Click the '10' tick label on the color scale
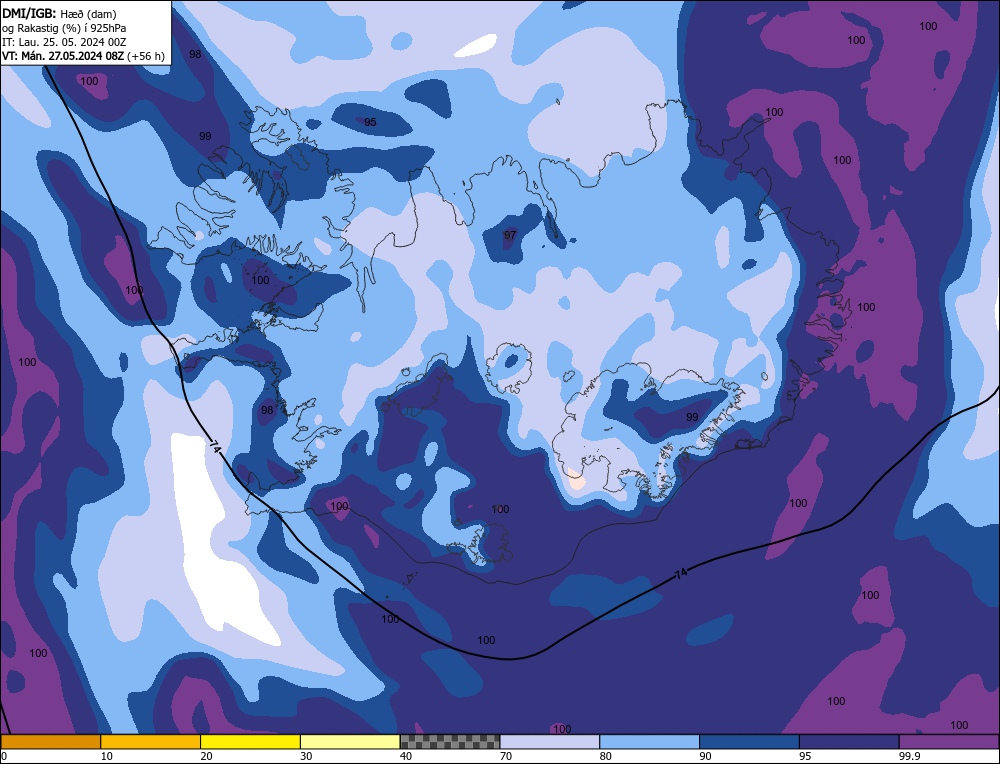 coord(107,756)
